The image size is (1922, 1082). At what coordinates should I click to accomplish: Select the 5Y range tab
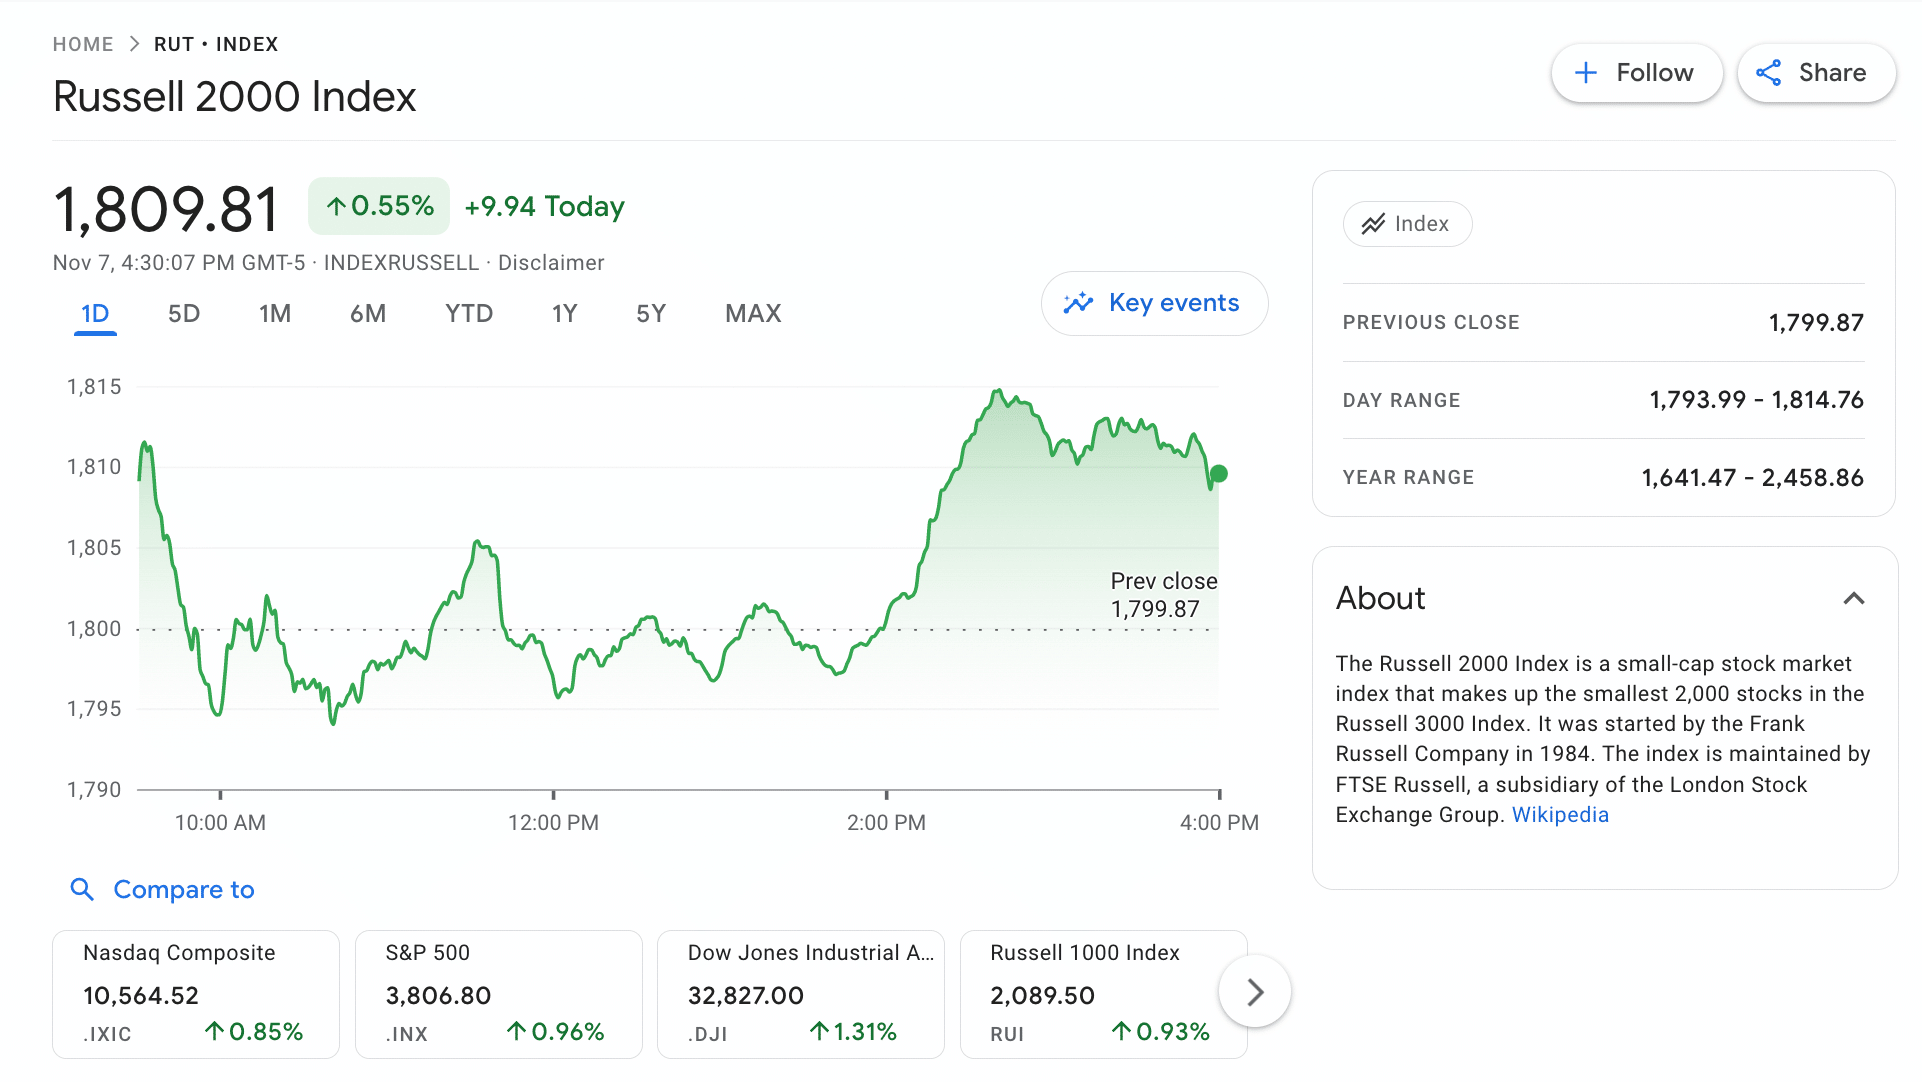[x=651, y=314]
